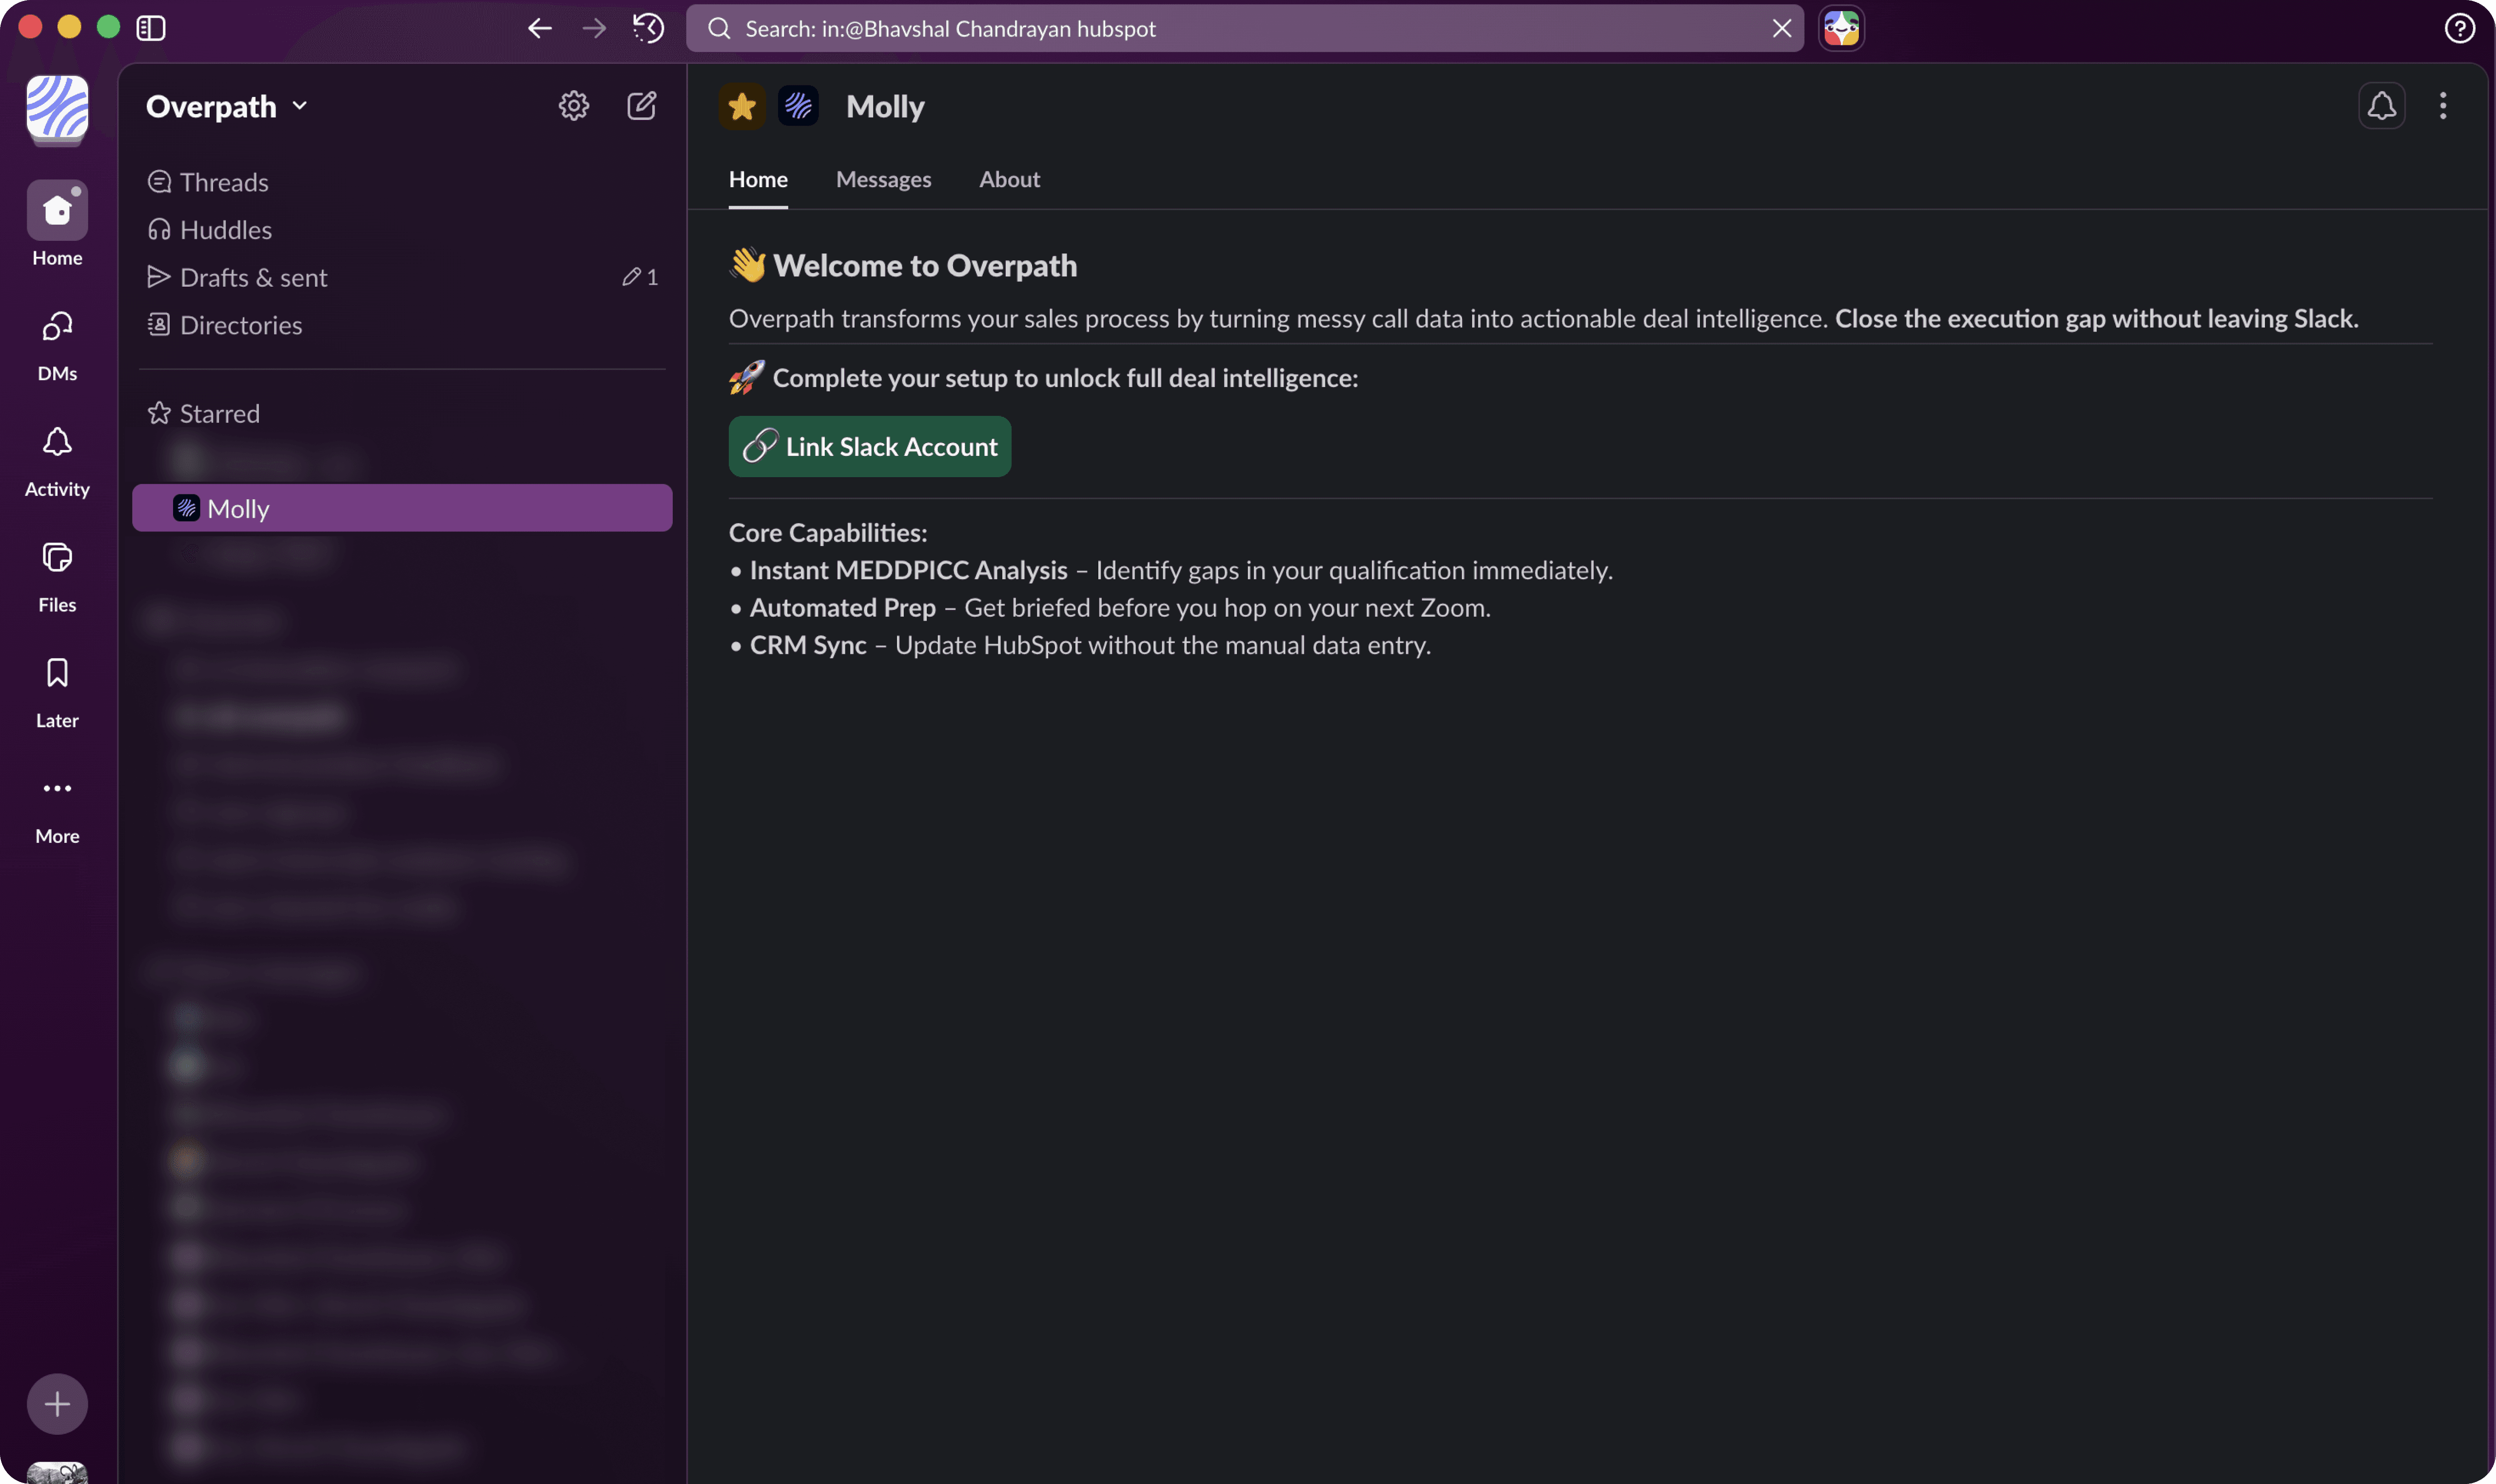Screen dimensions: 2496x1484
Task: Click the history clock icon
Action: point(648,28)
